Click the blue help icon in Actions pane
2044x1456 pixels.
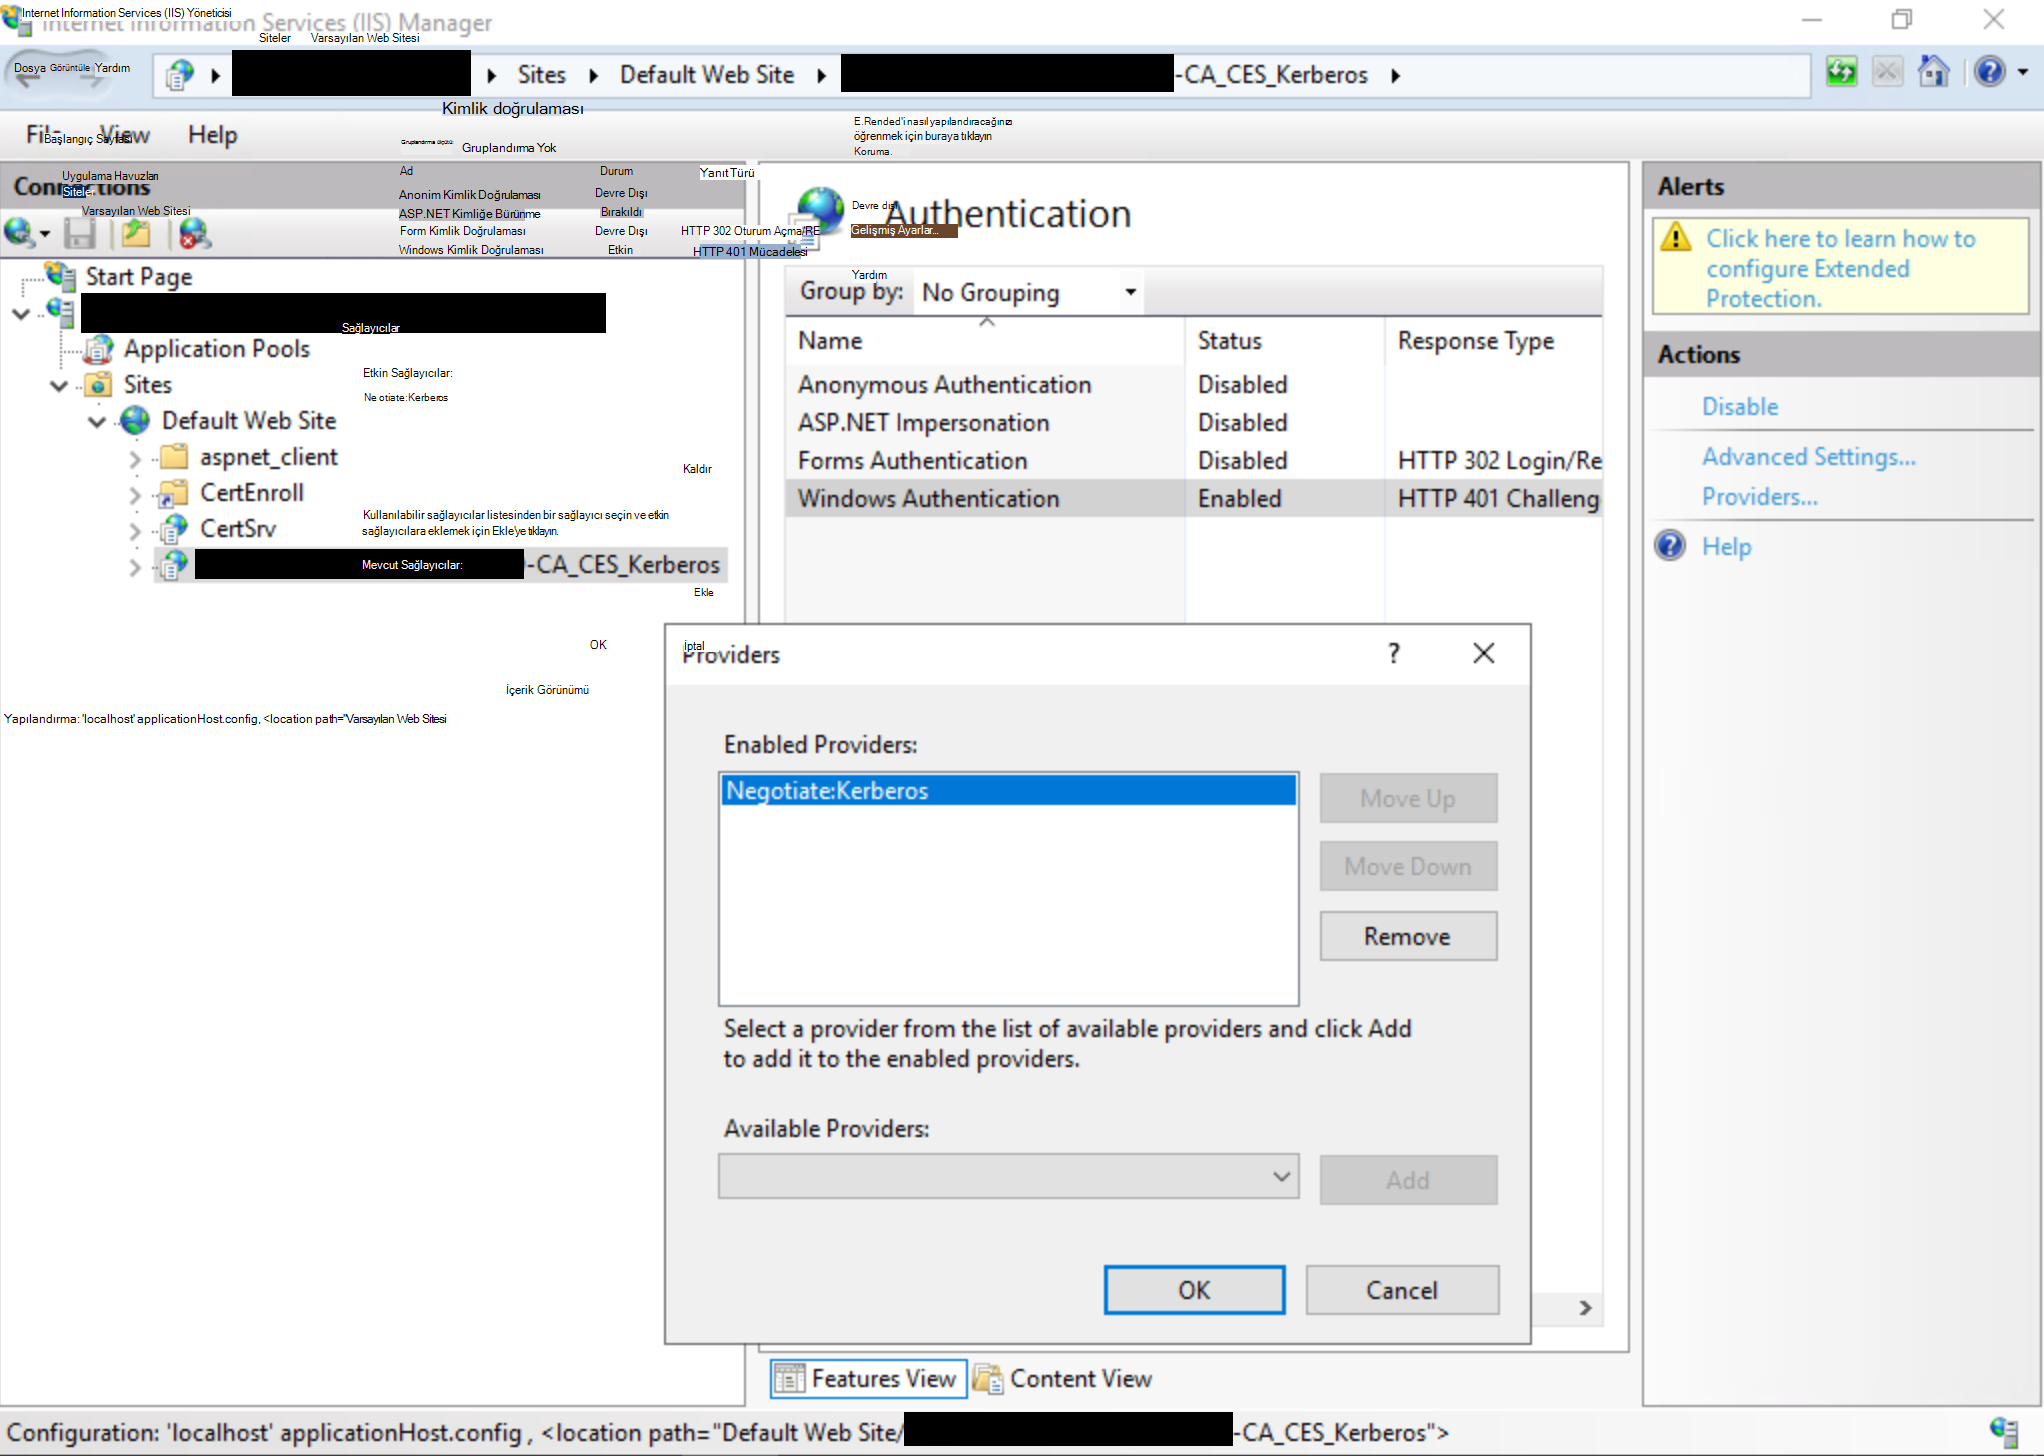pyautogui.click(x=1670, y=546)
